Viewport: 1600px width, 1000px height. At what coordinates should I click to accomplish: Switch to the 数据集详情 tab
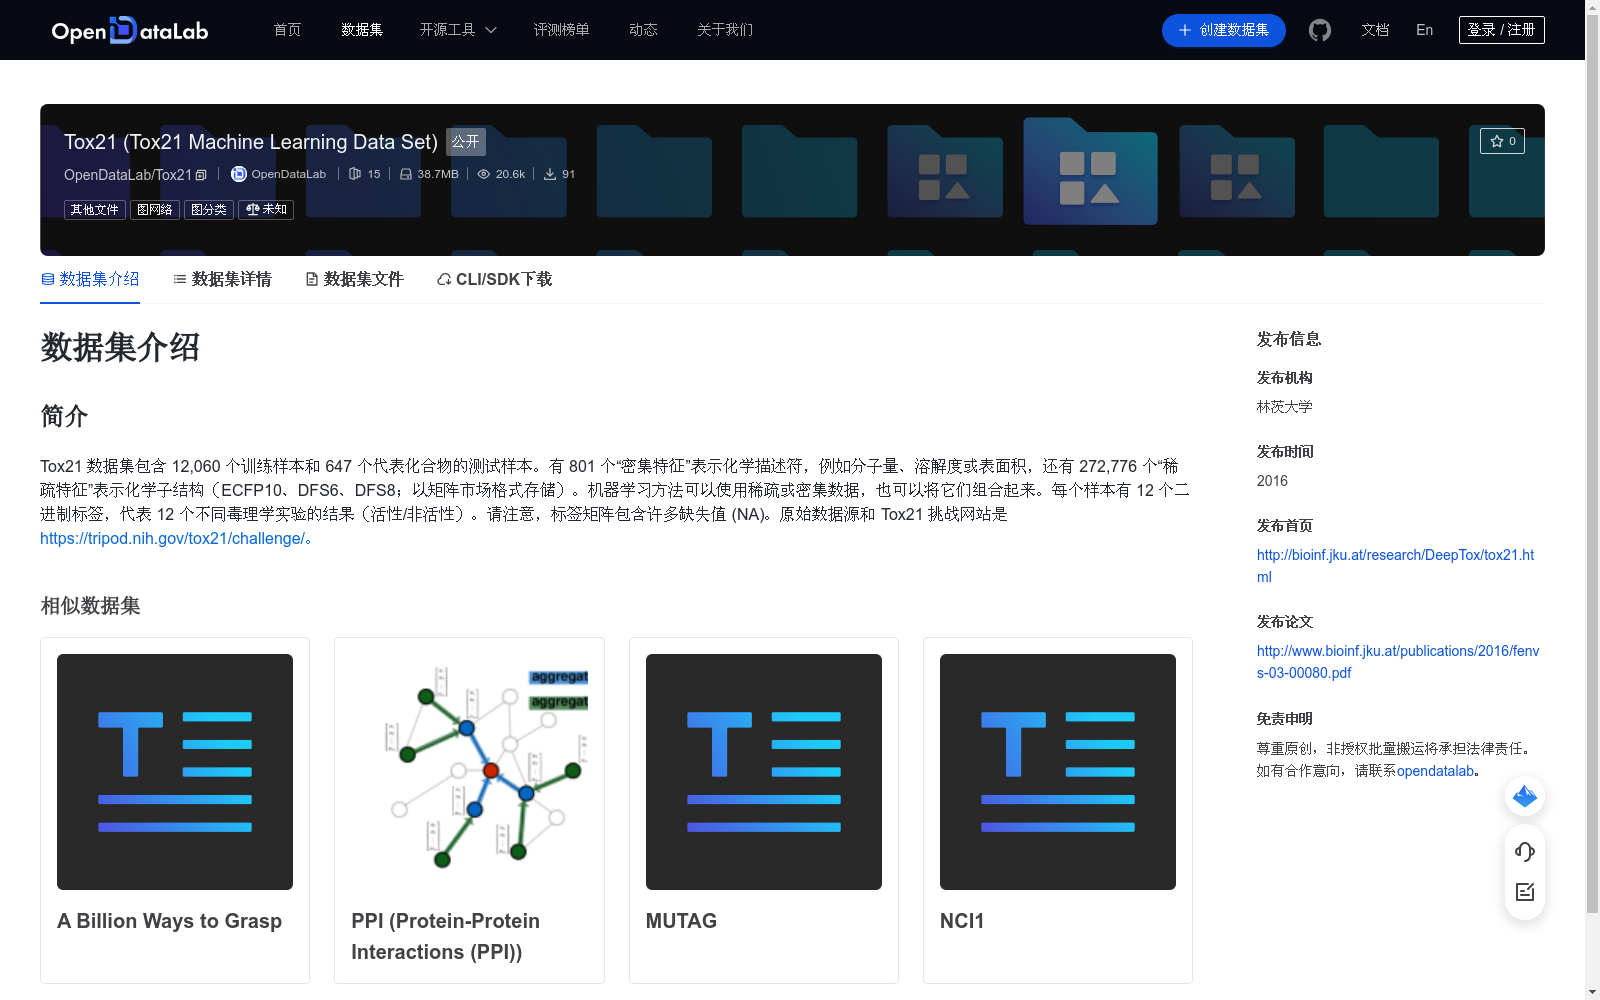[222, 279]
